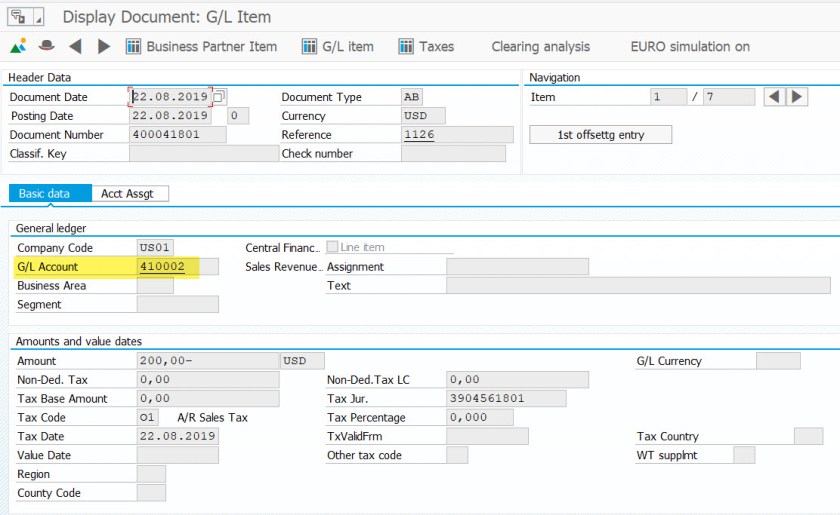Click the Tax Country field
The width and height of the screenshot is (840, 515).
click(808, 436)
